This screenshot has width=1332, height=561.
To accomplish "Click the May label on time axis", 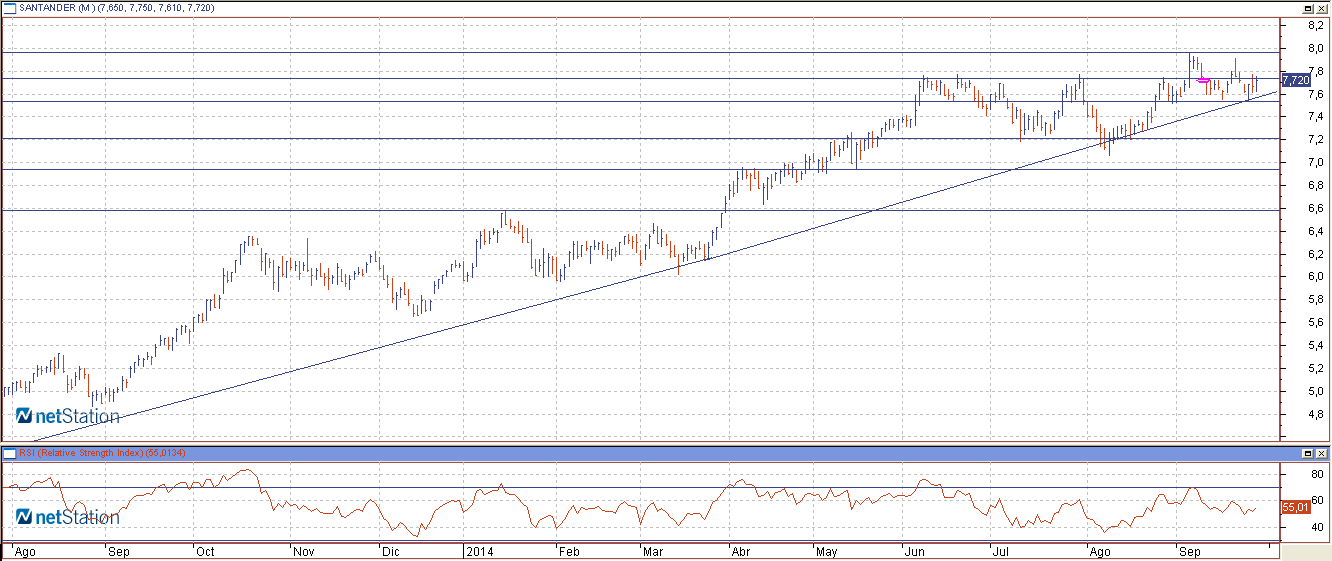I will pos(826,551).
